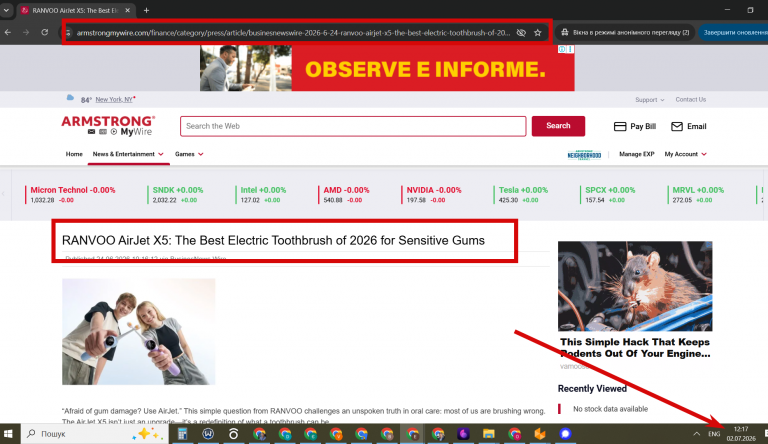The height and width of the screenshot is (444, 768).
Task: Open the New York, NY weather link
Action: coord(114,99)
